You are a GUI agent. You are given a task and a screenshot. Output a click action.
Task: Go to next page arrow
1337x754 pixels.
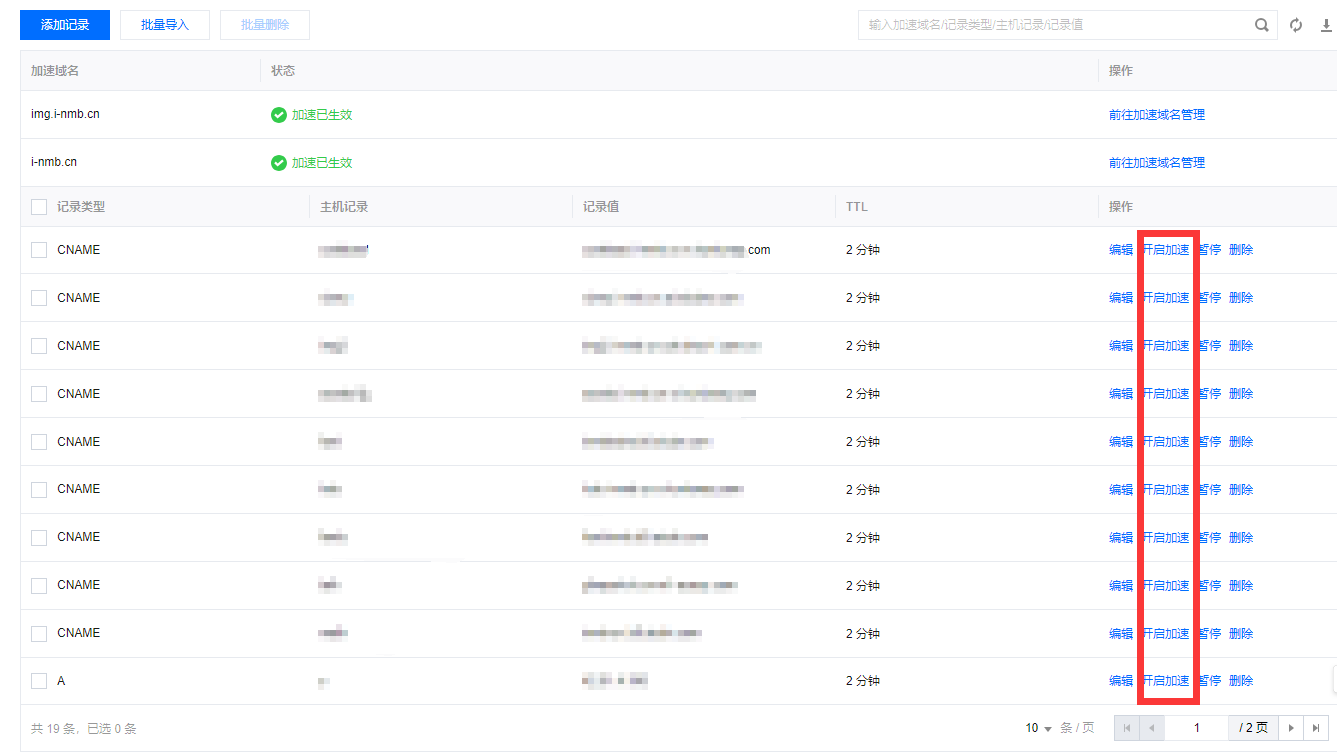tap(1292, 728)
